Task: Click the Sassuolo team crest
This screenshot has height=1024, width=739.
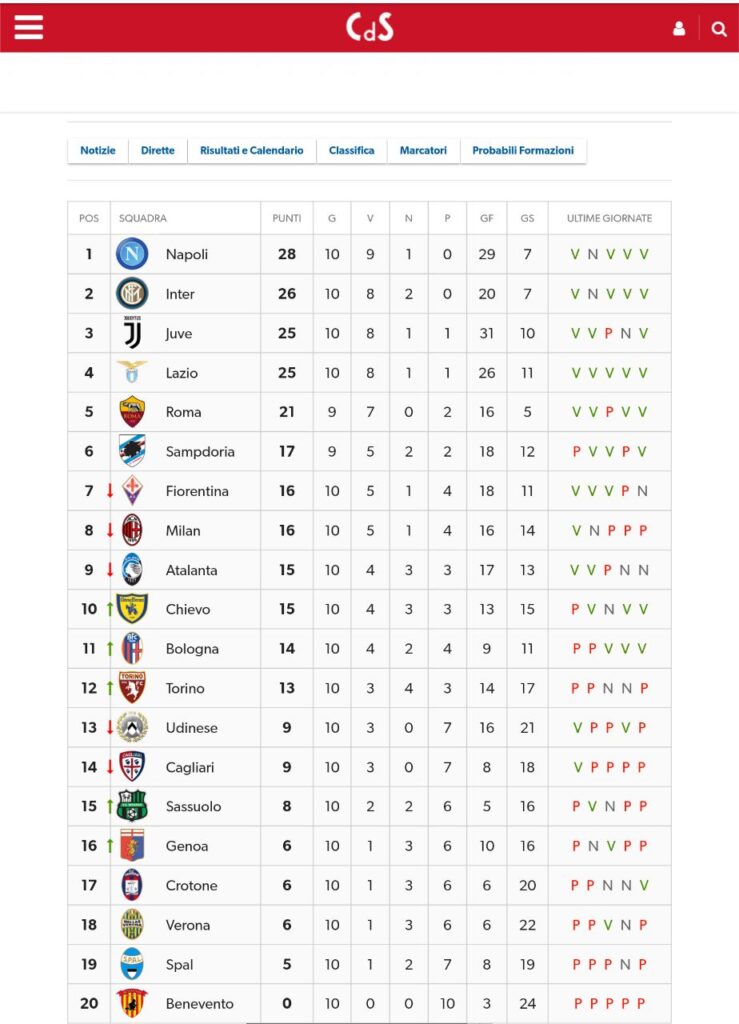Action: pyautogui.click(x=132, y=806)
